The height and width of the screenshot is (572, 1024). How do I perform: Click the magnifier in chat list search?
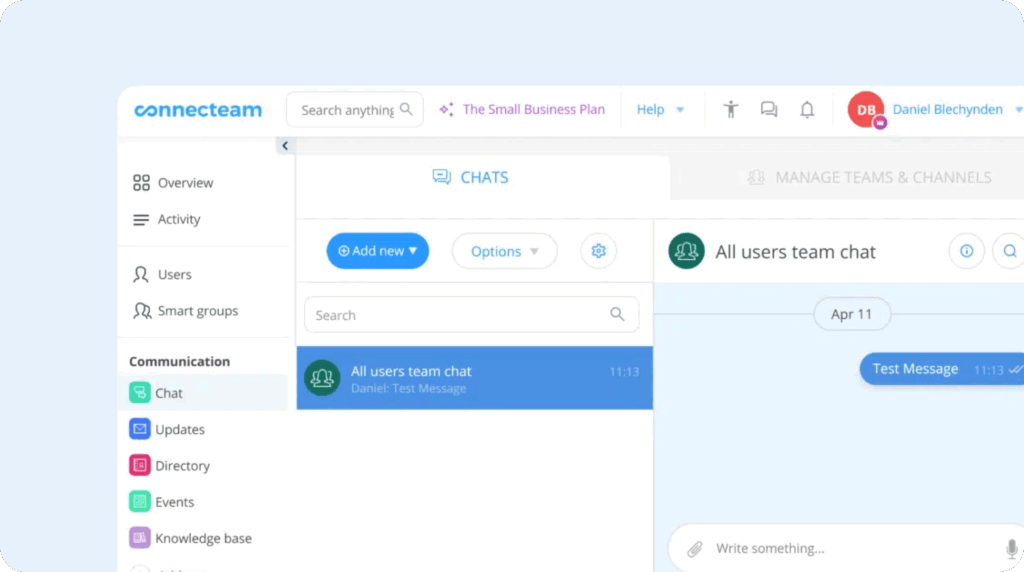(617, 315)
